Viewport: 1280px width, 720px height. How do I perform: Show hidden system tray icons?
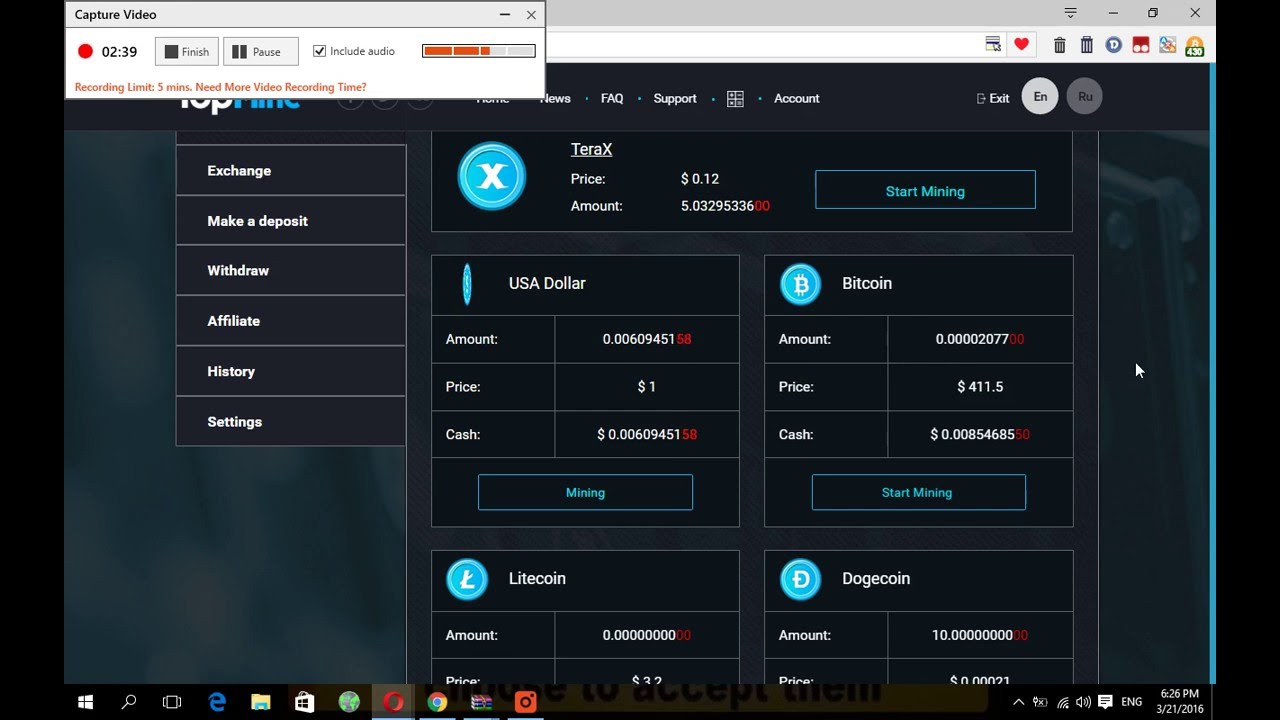tap(1019, 702)
